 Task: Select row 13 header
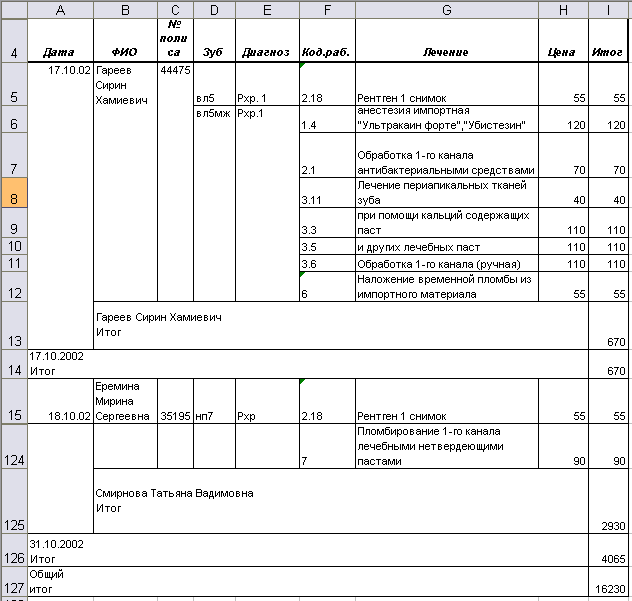14,325
